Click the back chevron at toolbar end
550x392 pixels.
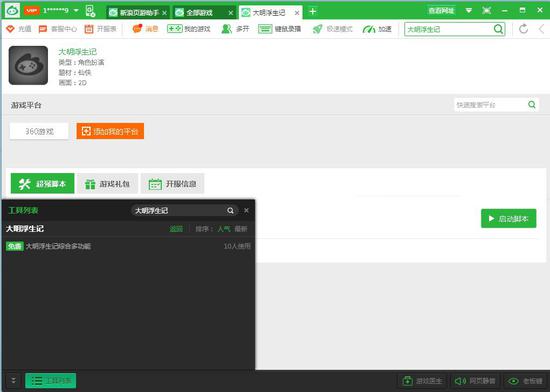point(542,29)
